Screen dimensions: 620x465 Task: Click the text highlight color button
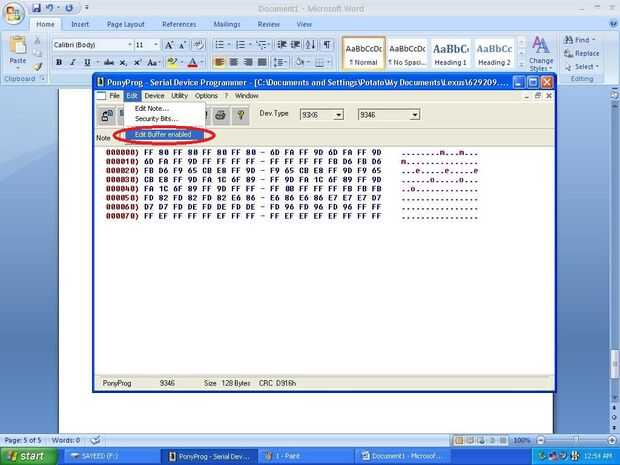coord(172,62)
